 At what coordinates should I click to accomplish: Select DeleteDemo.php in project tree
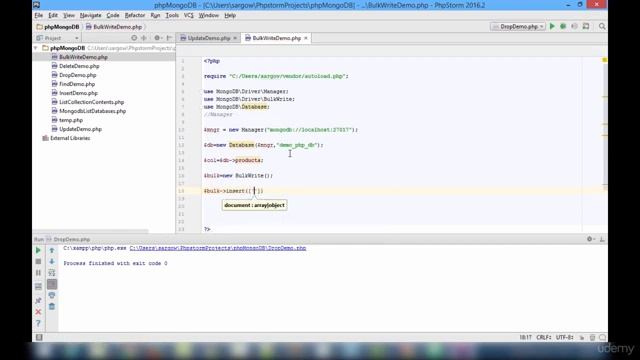[x=79, y=66]
